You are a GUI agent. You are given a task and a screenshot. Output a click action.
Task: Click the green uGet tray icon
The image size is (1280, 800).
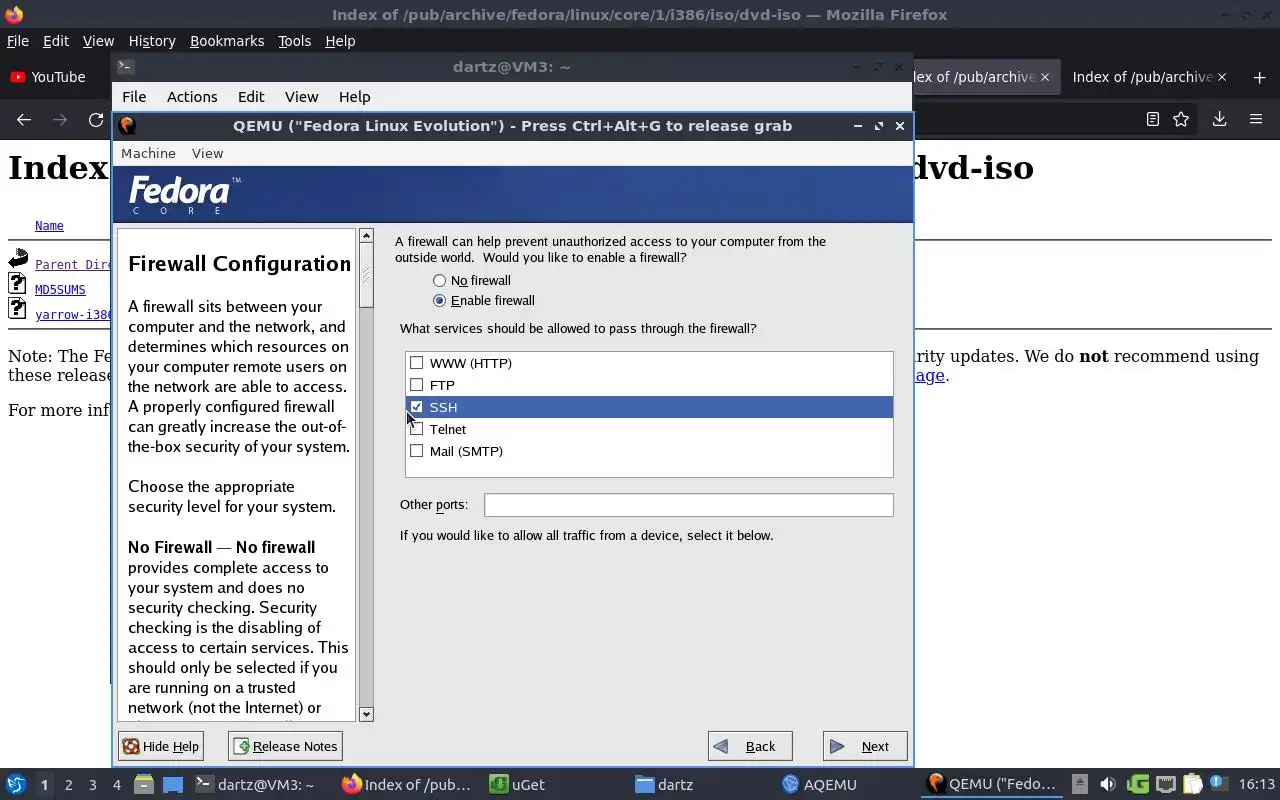click(x=1137, y=784)
